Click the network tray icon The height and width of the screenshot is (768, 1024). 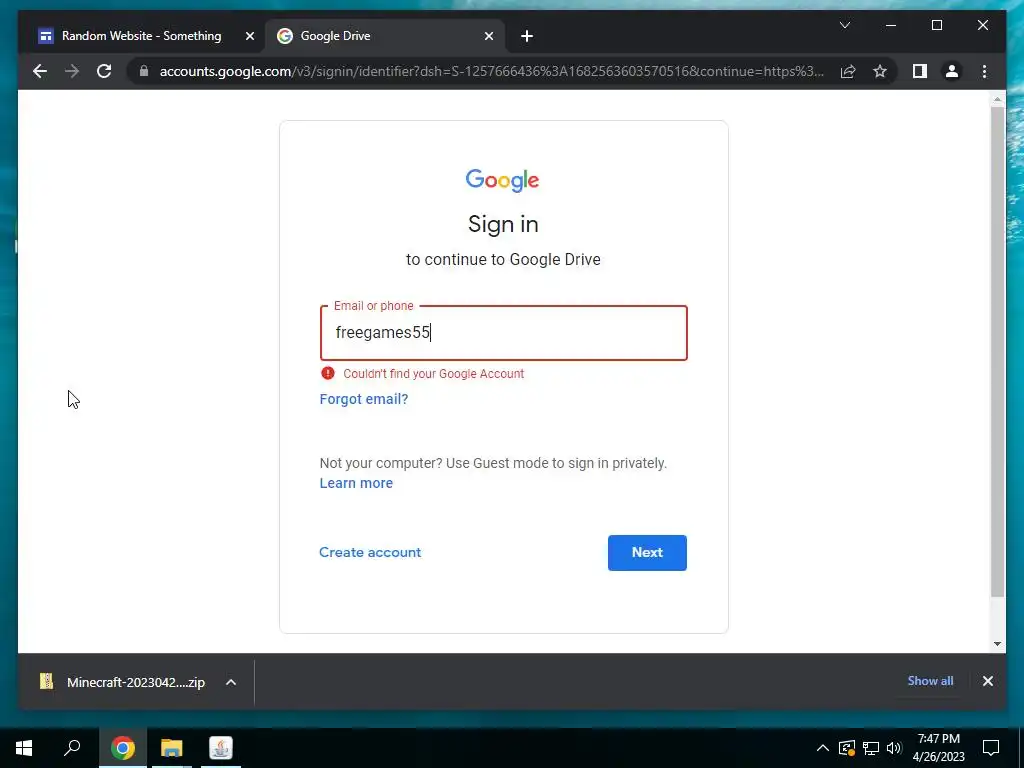(871, 748)
